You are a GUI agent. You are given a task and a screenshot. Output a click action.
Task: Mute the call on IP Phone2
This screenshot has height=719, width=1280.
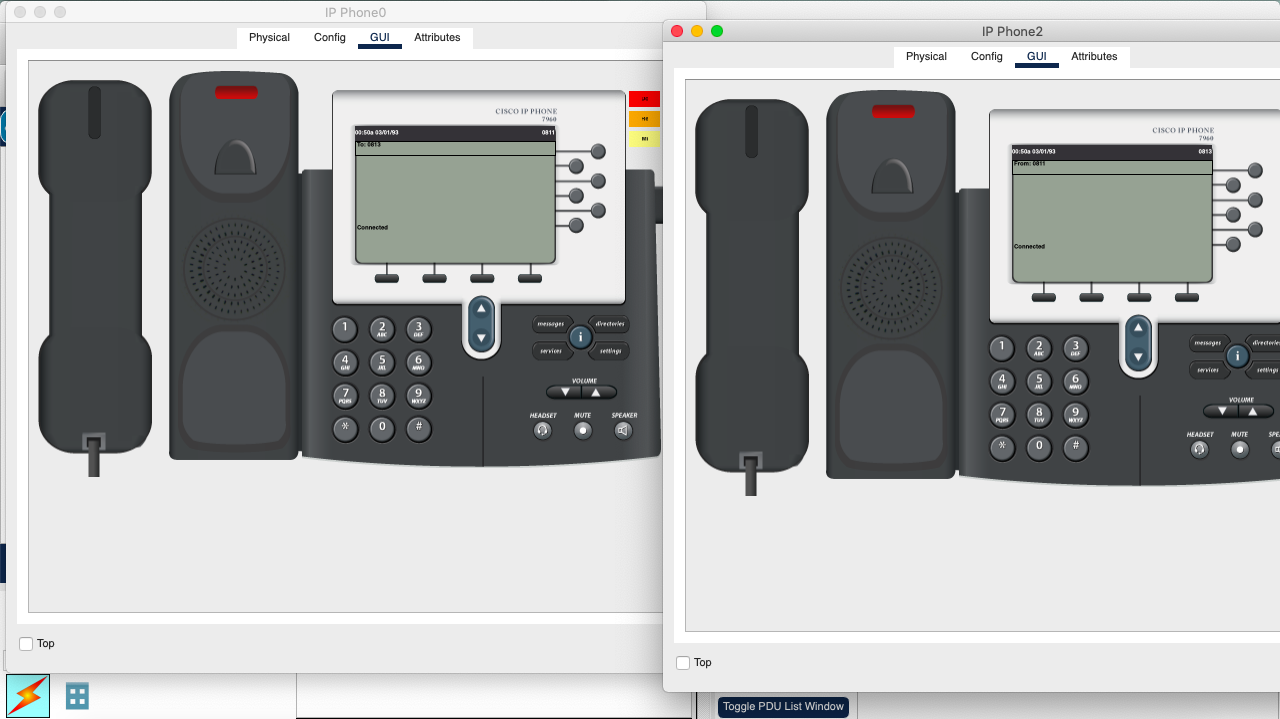click(x=1240, y=450)
